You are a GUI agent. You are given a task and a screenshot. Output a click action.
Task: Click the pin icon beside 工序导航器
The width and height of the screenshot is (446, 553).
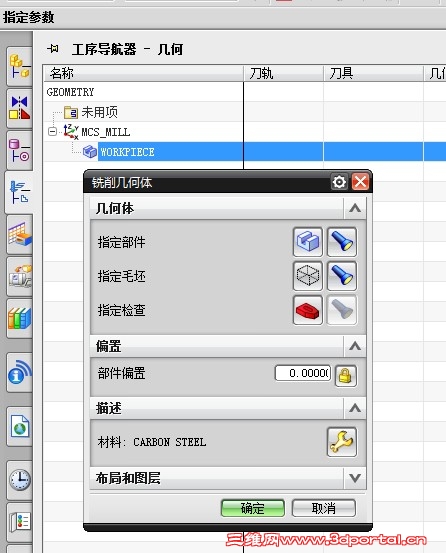click(x=53, y=48)
